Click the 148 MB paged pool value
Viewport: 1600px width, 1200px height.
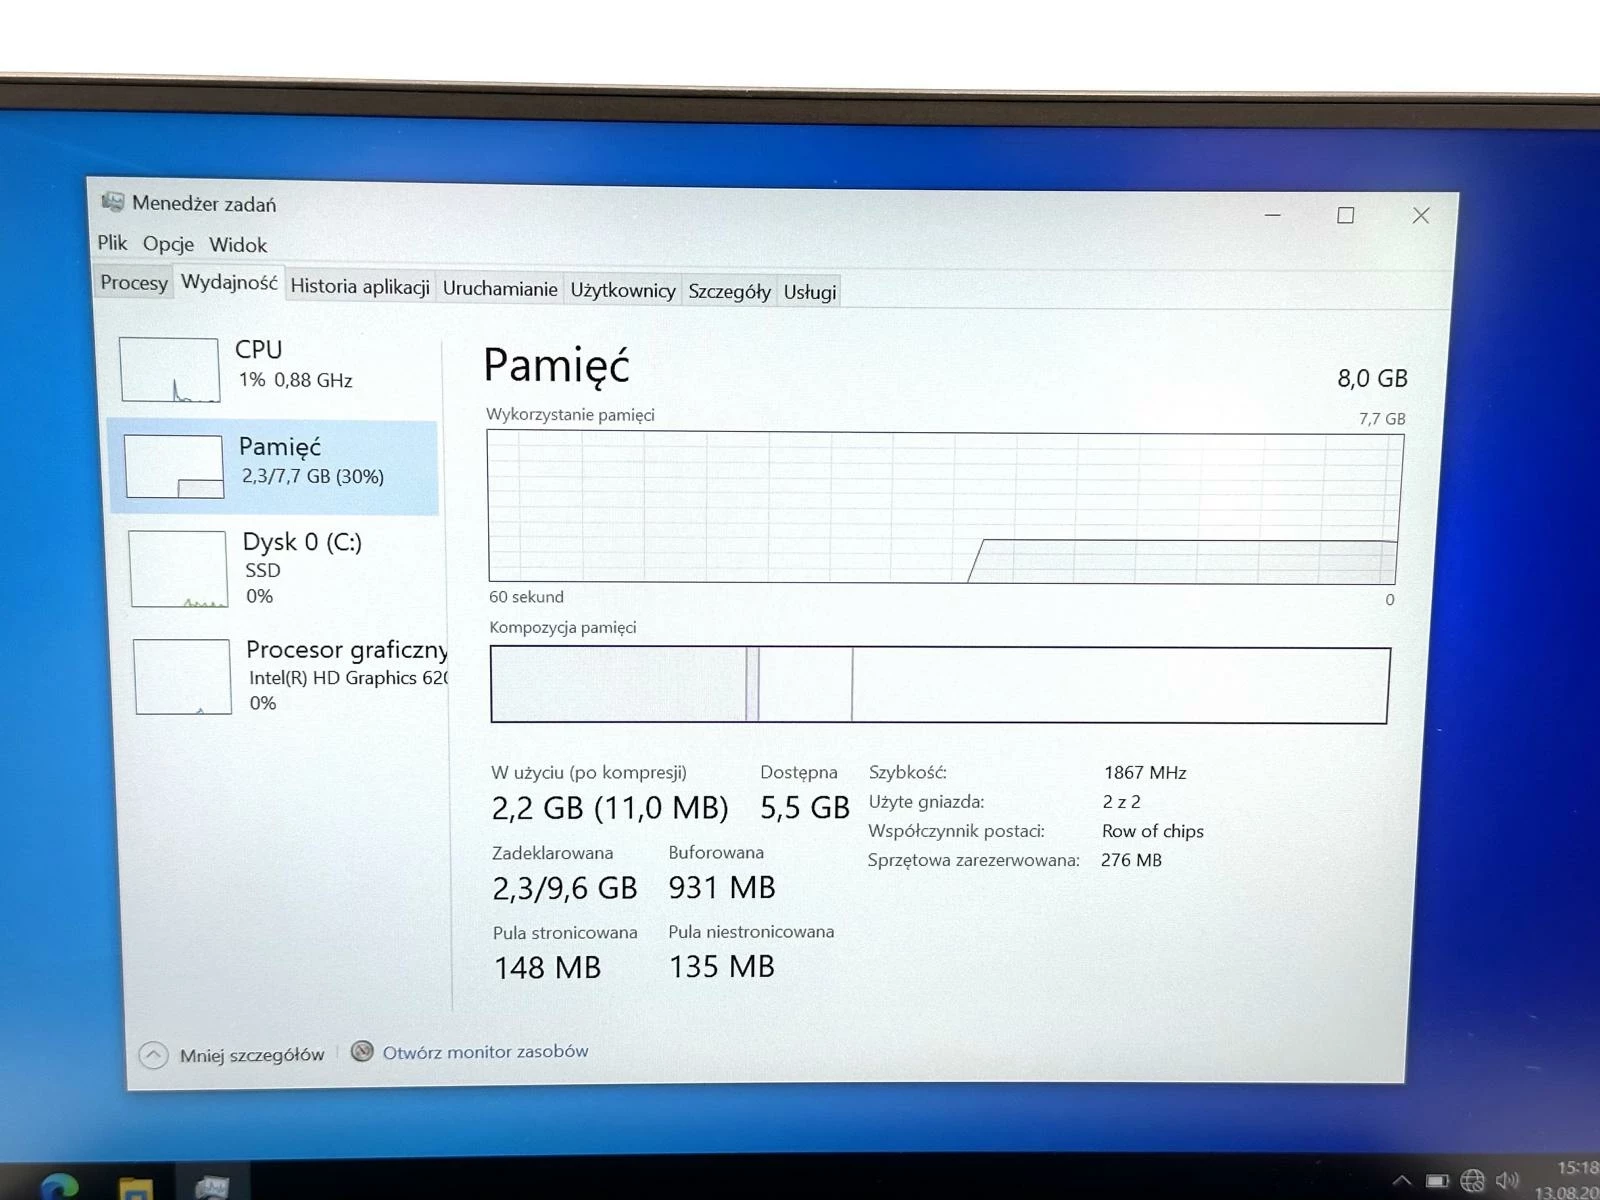[548, 968]
